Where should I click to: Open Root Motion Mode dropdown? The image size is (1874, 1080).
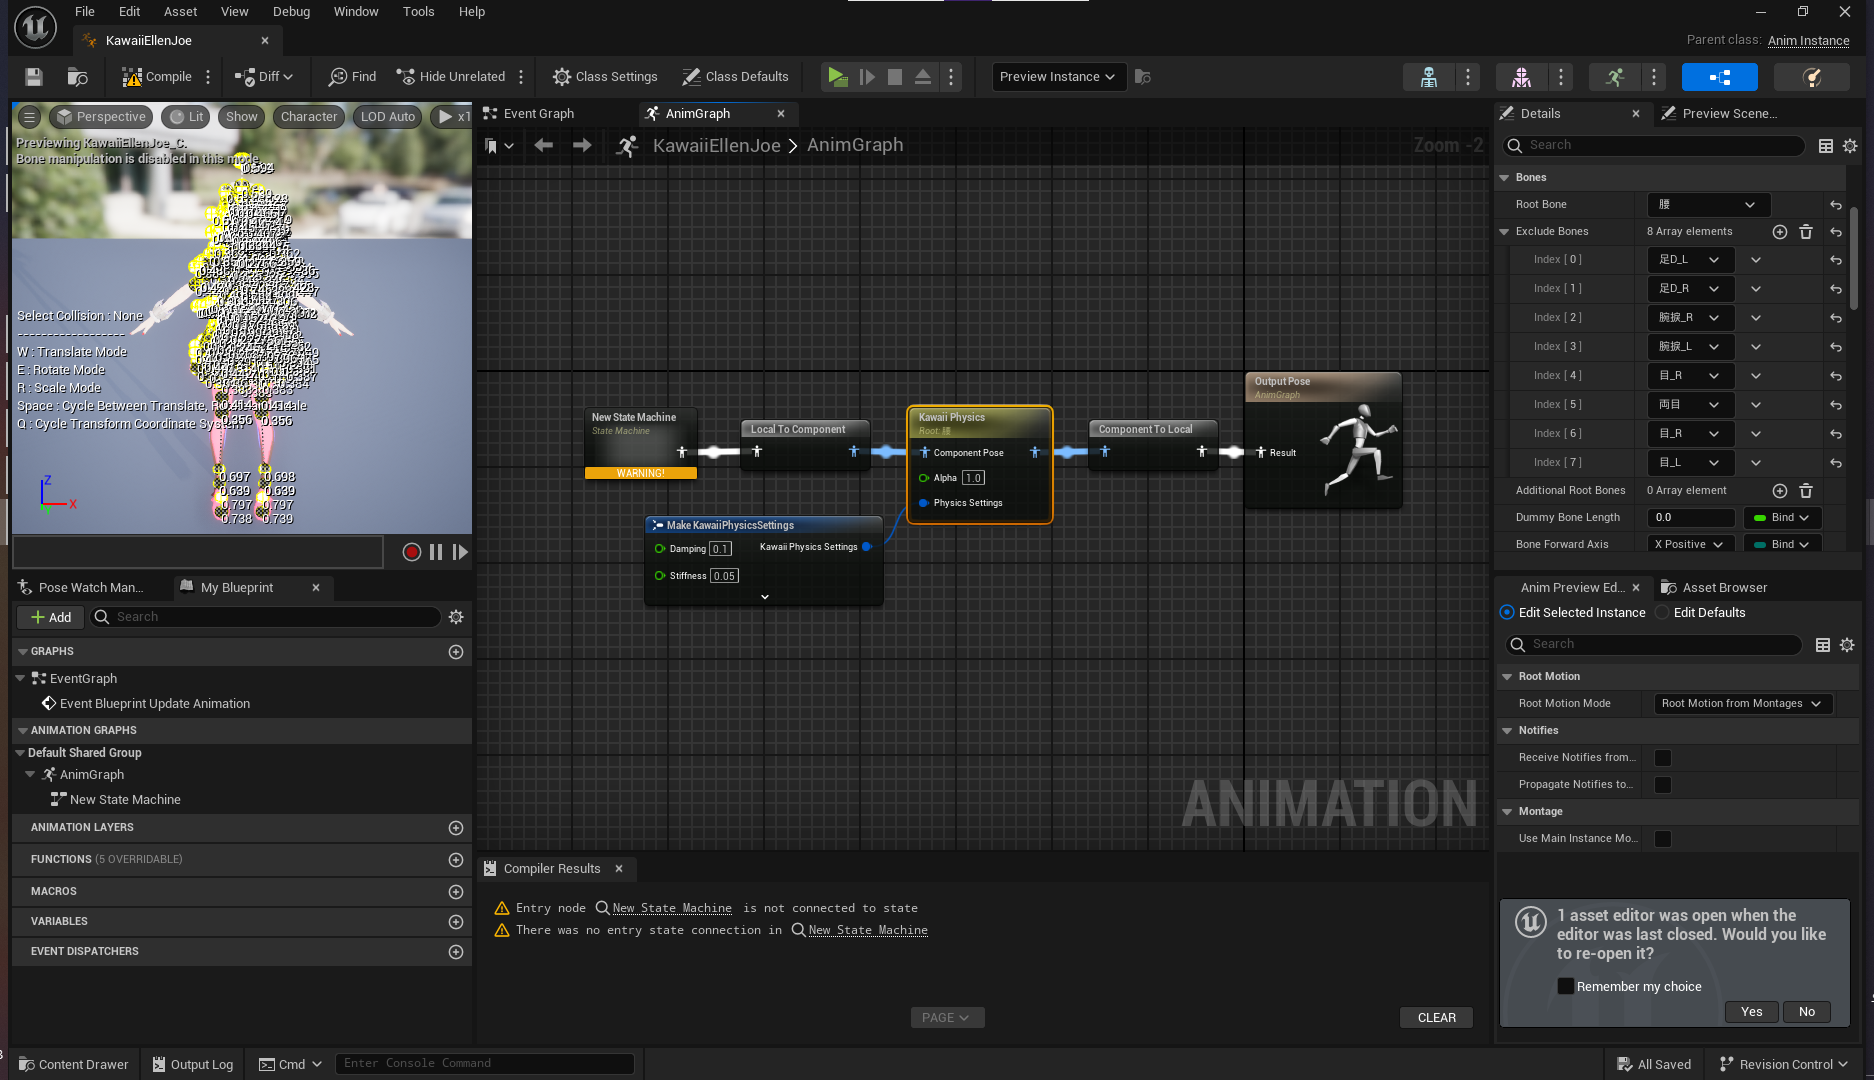(x=1743, y=704)
